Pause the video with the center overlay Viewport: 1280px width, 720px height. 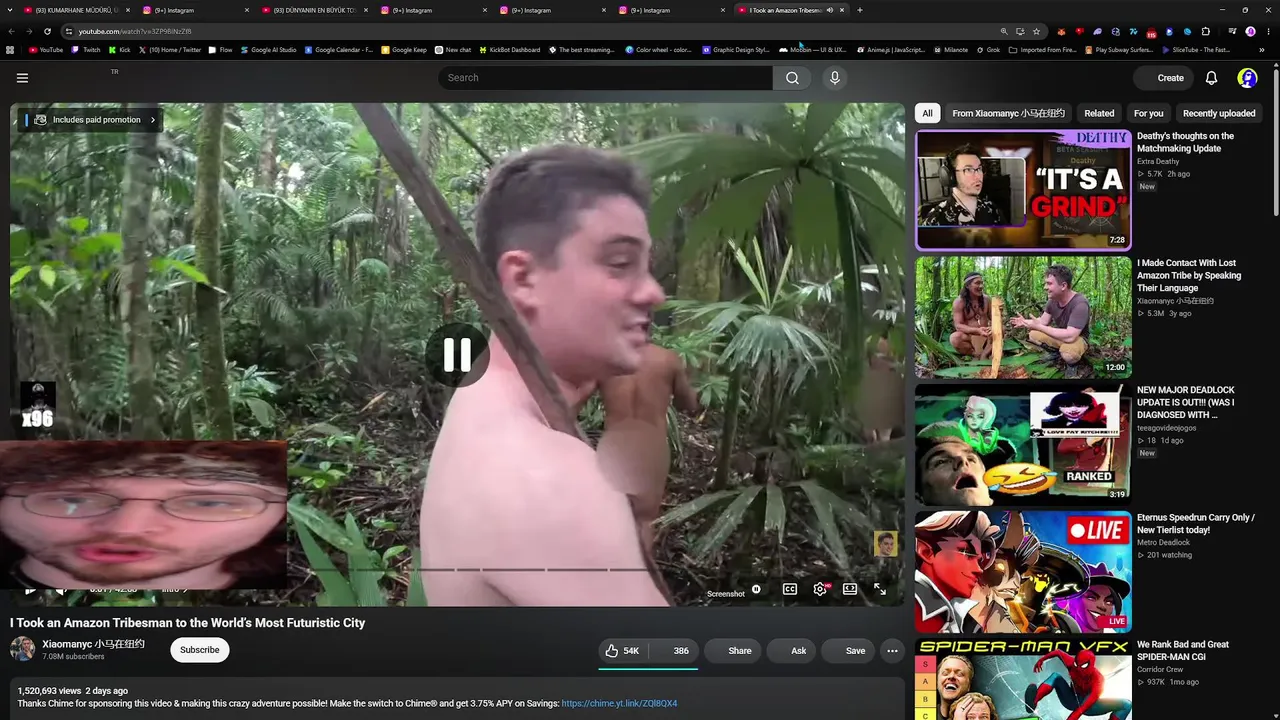coord(457,355)
